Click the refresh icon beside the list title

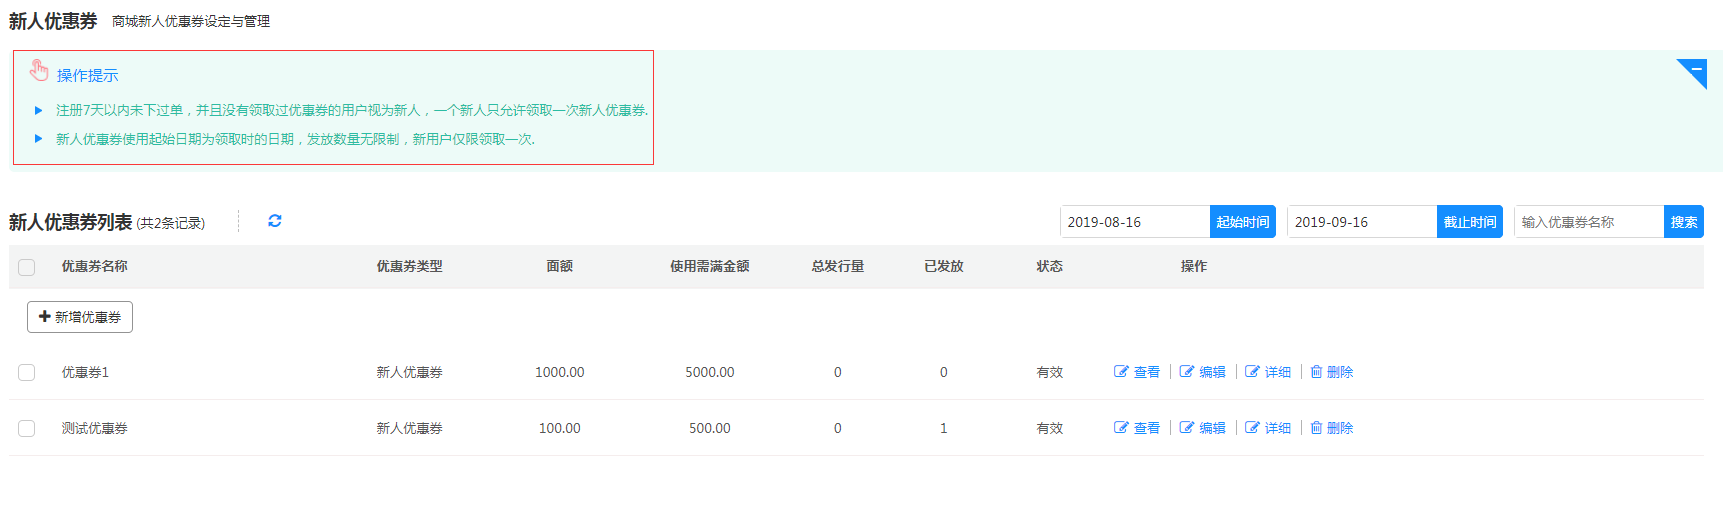[x=275, y=221]
